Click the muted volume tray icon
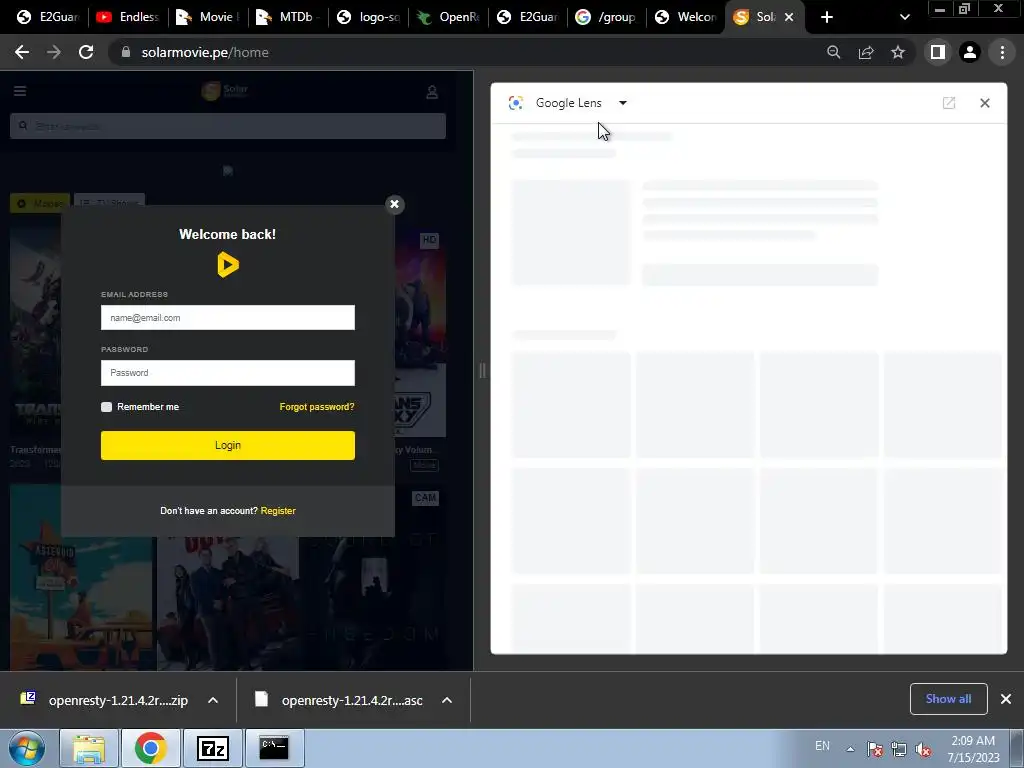This screenshot has width=1024, height=768. click(923, 750)
